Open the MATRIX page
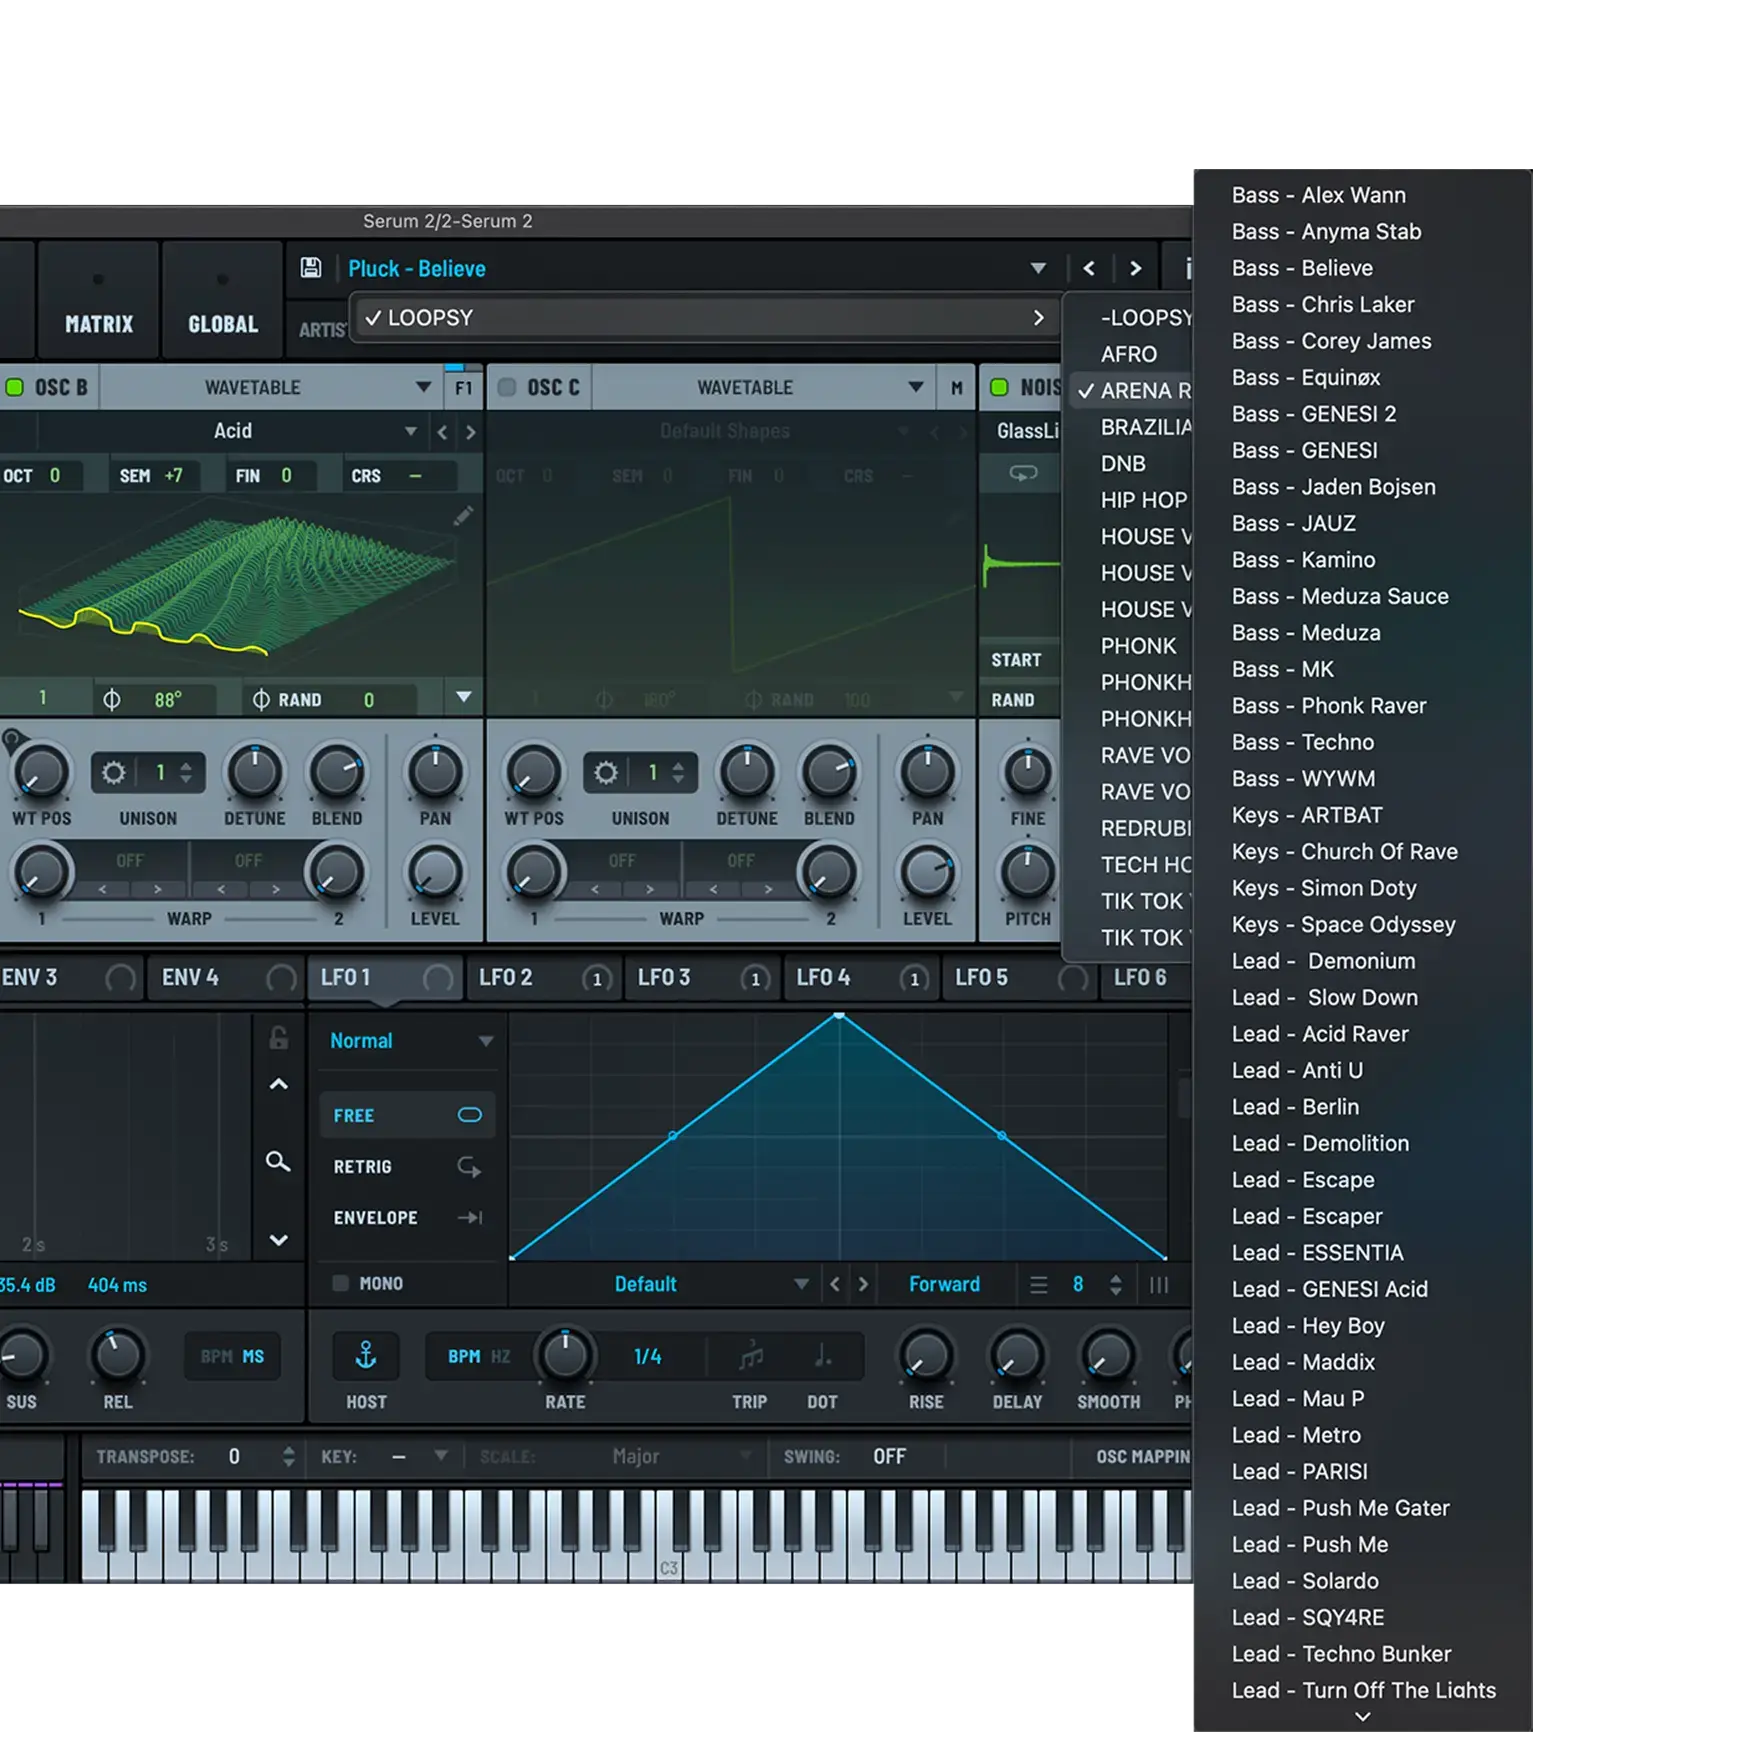 [98, 323]
